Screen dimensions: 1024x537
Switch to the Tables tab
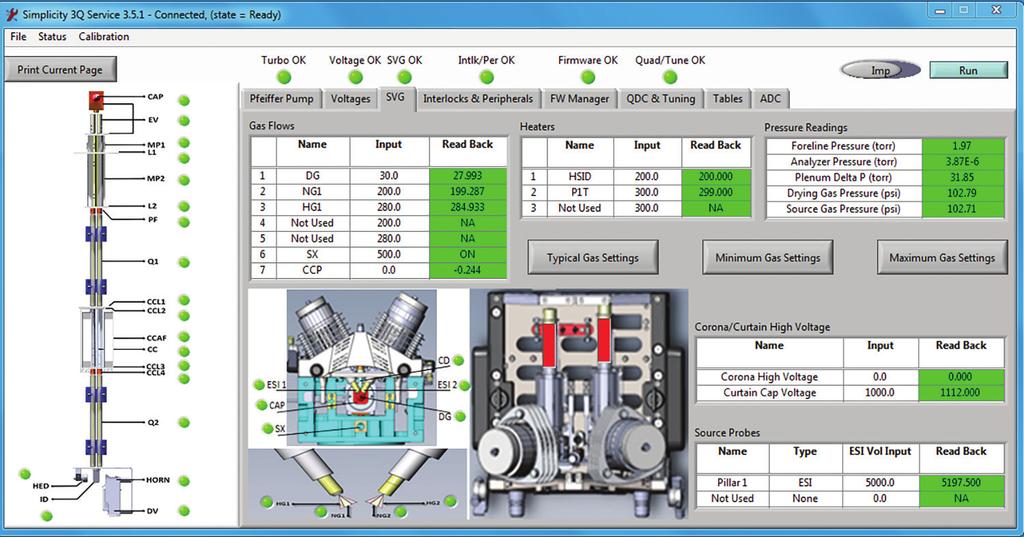click(x=728, y=99)
